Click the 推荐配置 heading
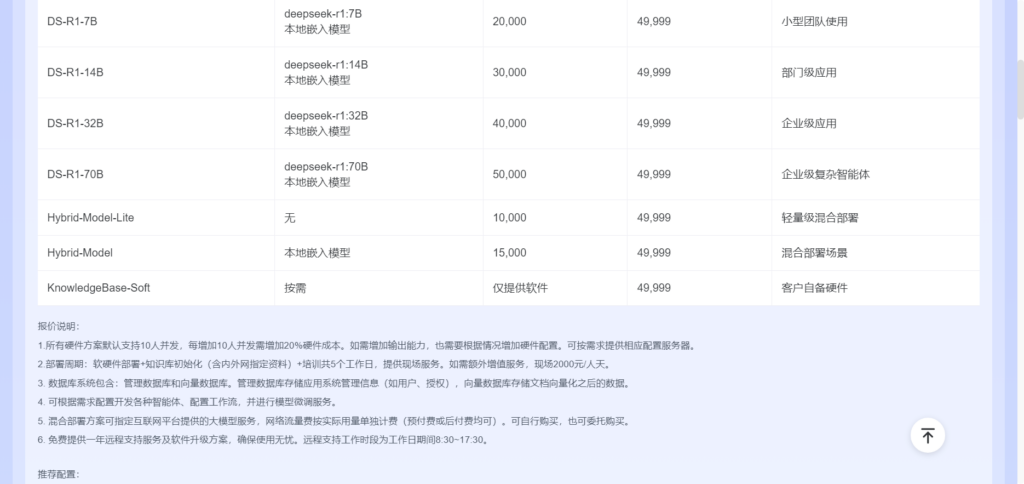This screenshot has width=1024, height=484. pyautogui.click(x=58, y=474)
